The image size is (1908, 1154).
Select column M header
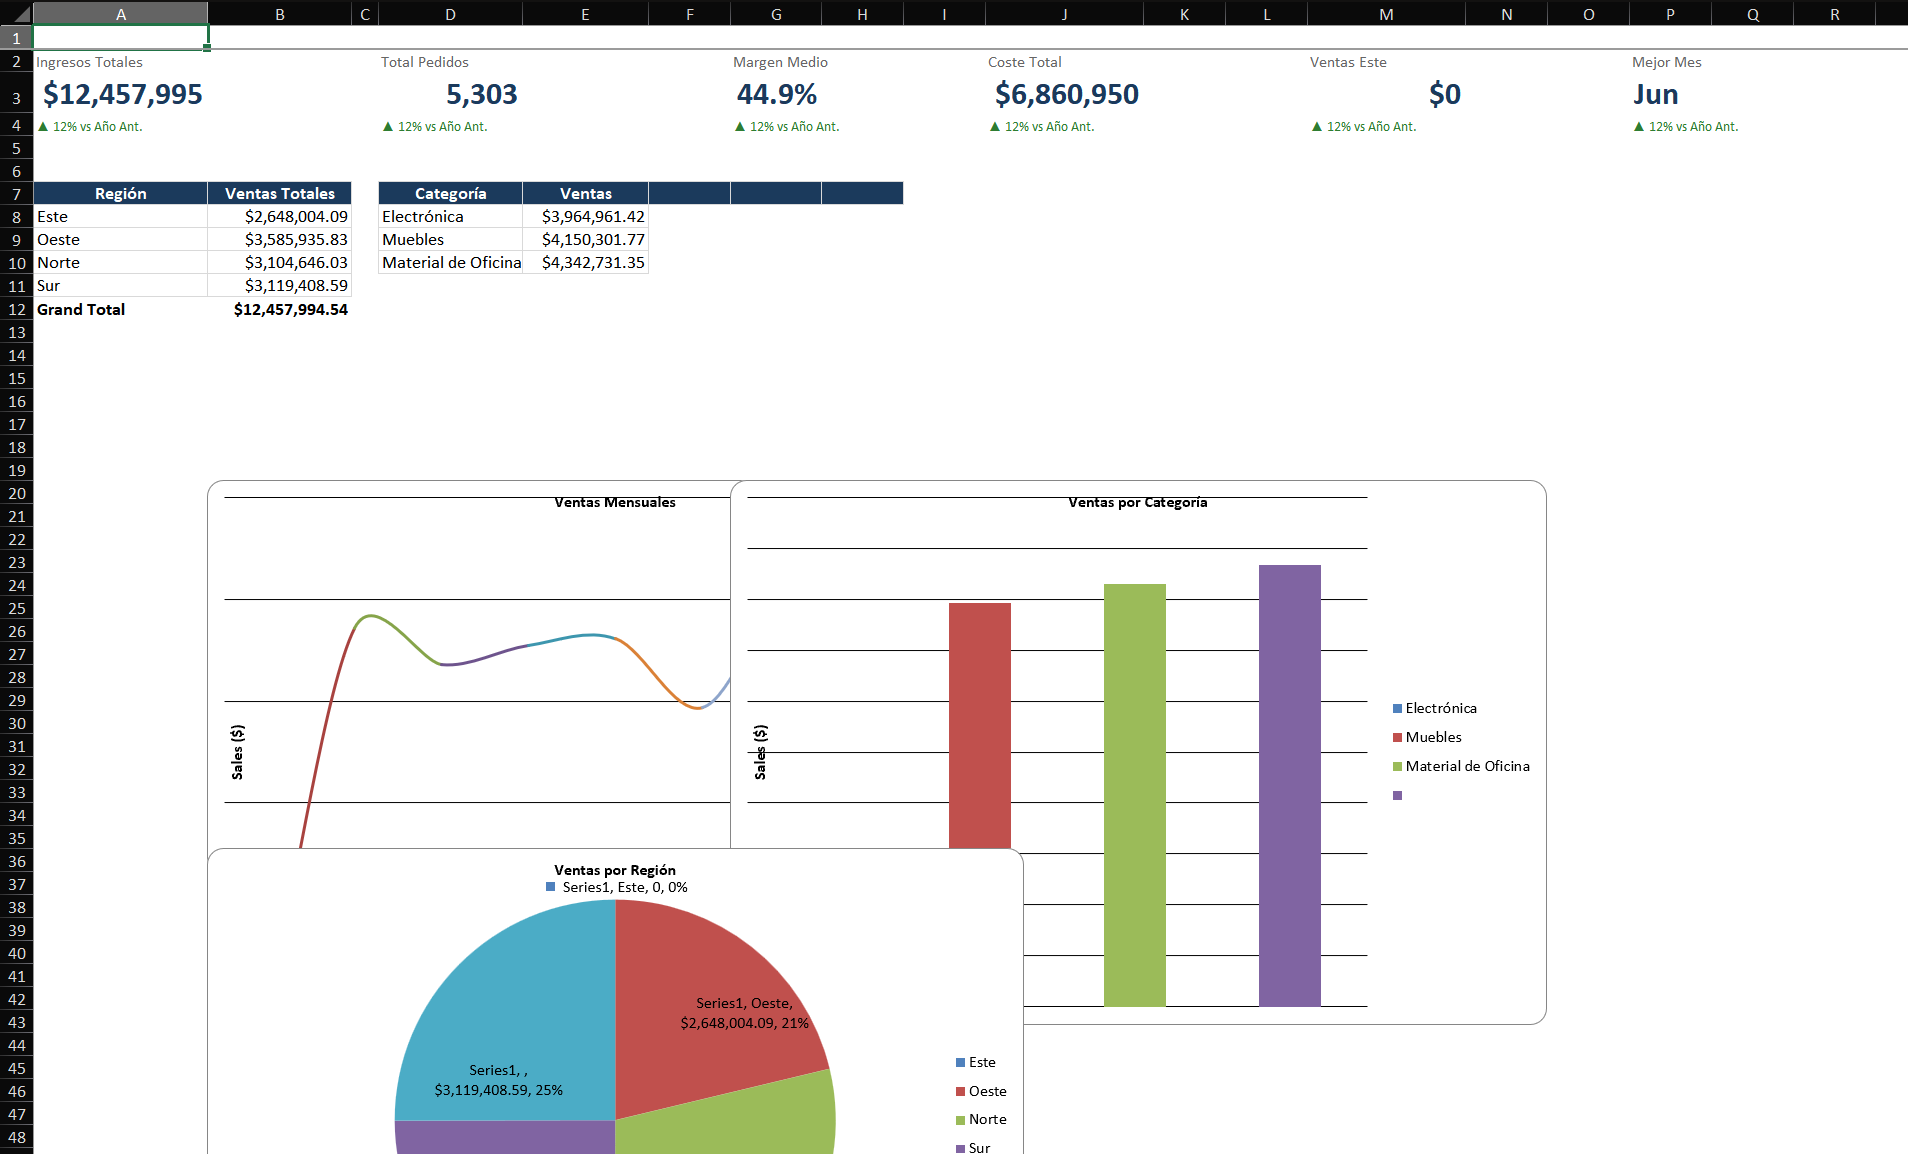click(x=1386, y=14)
